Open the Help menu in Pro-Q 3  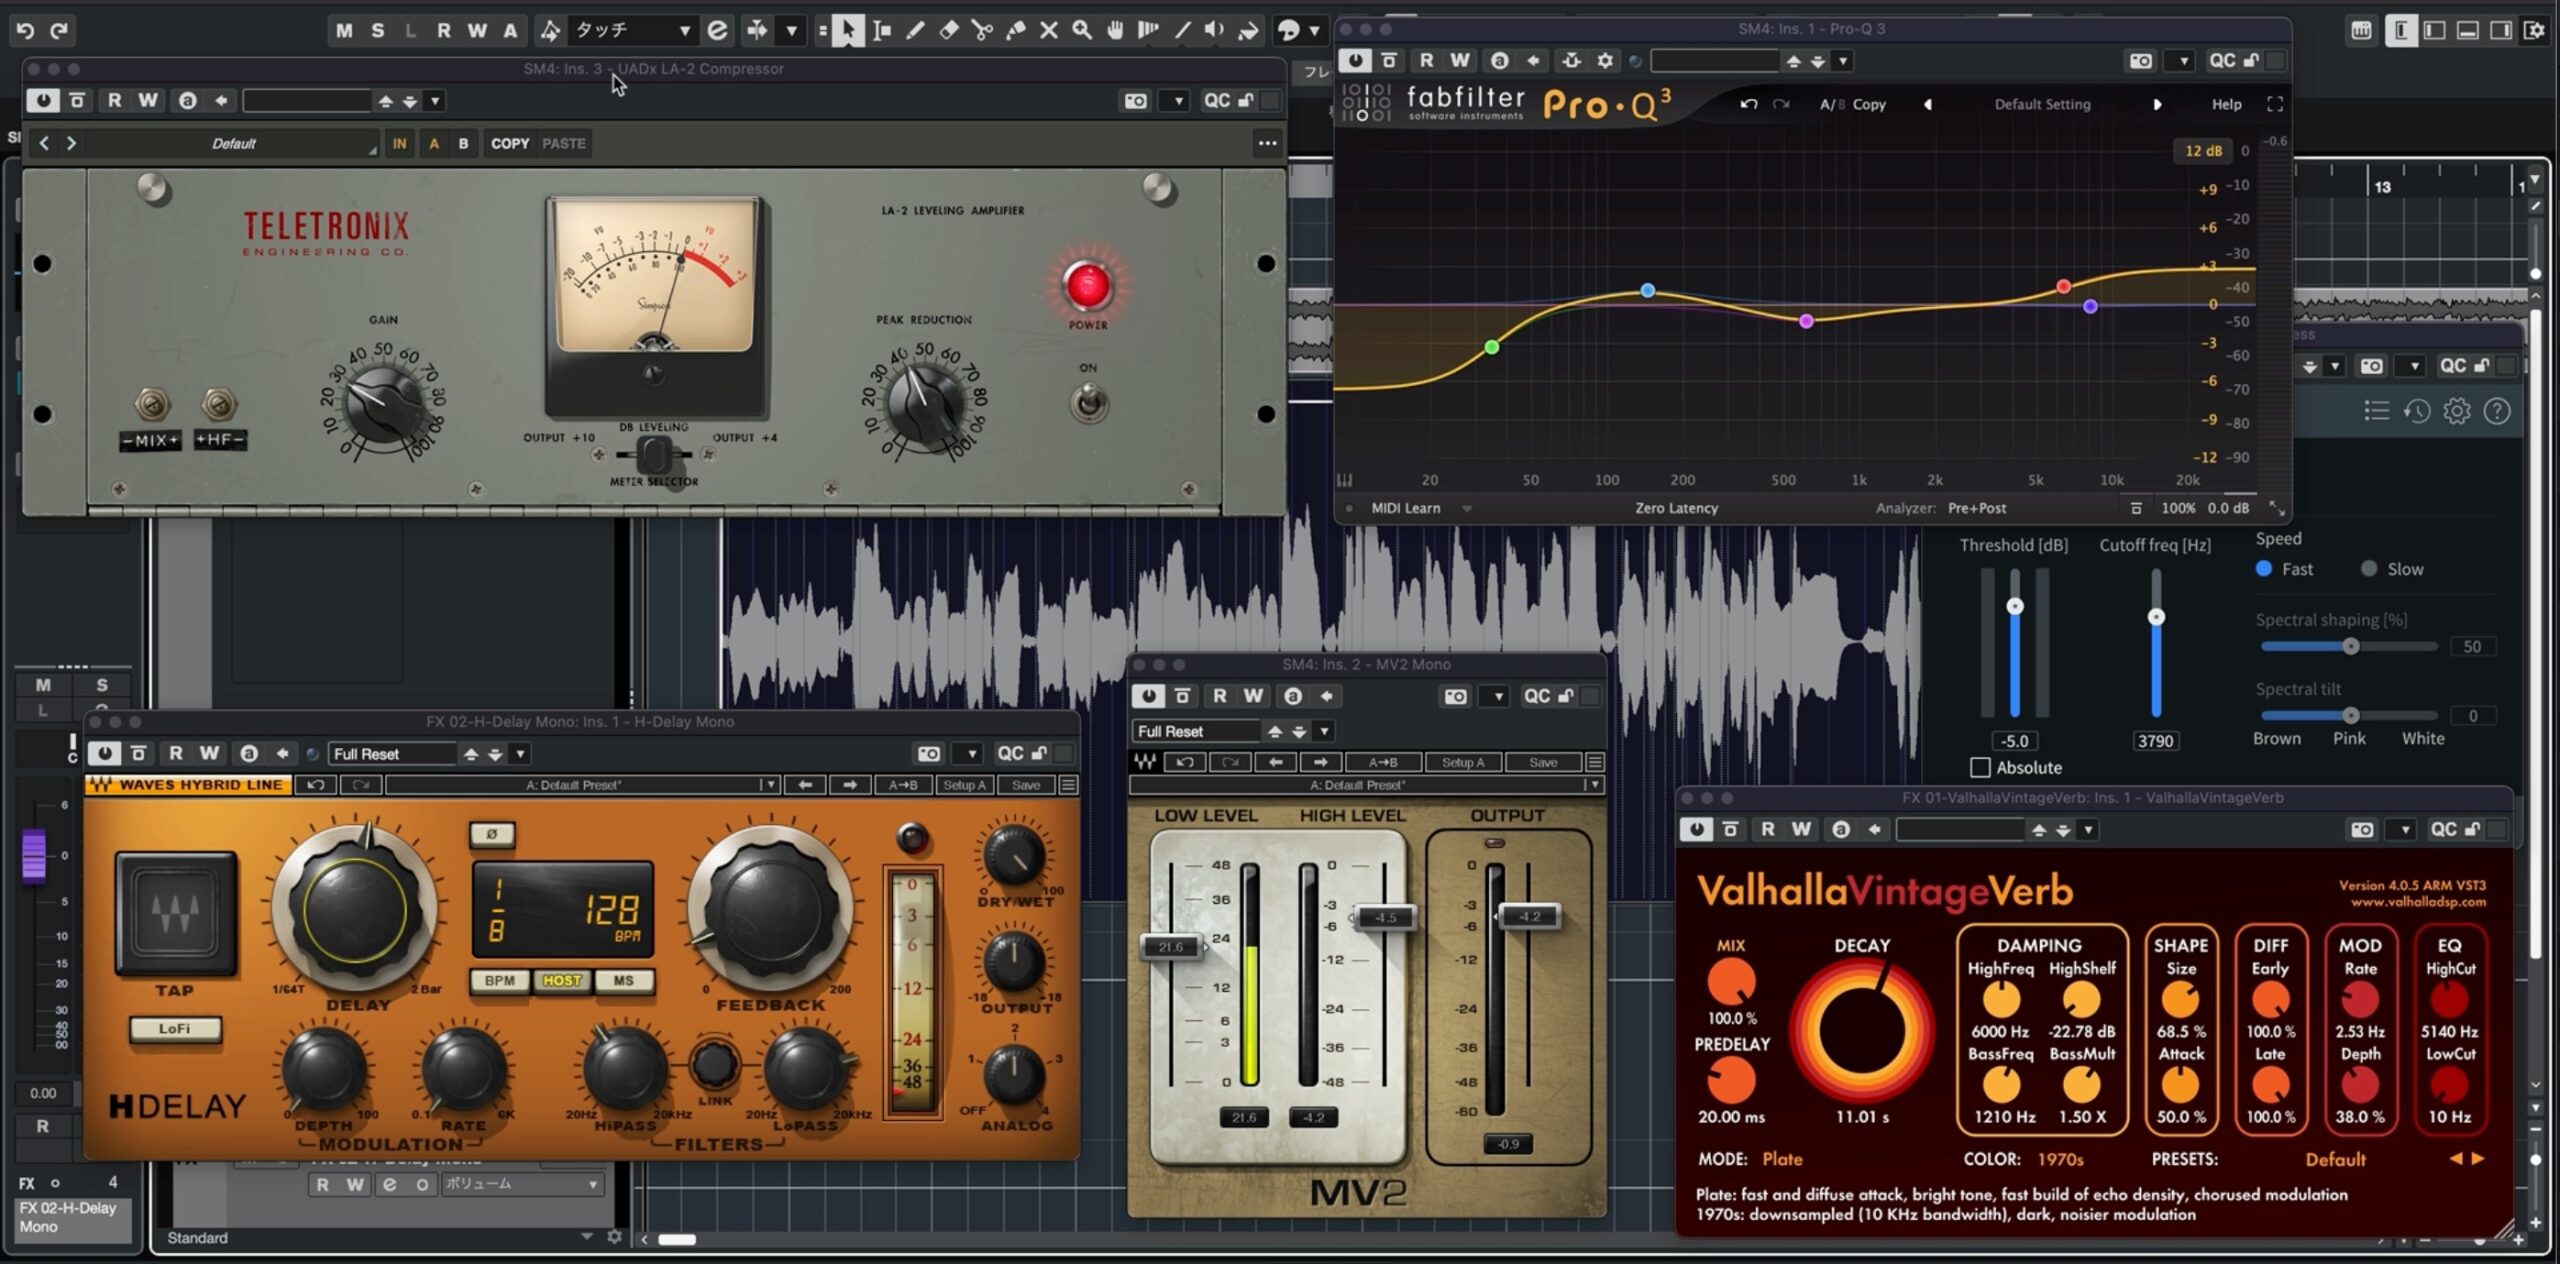pyautogui.click(x=2226, y=104)
